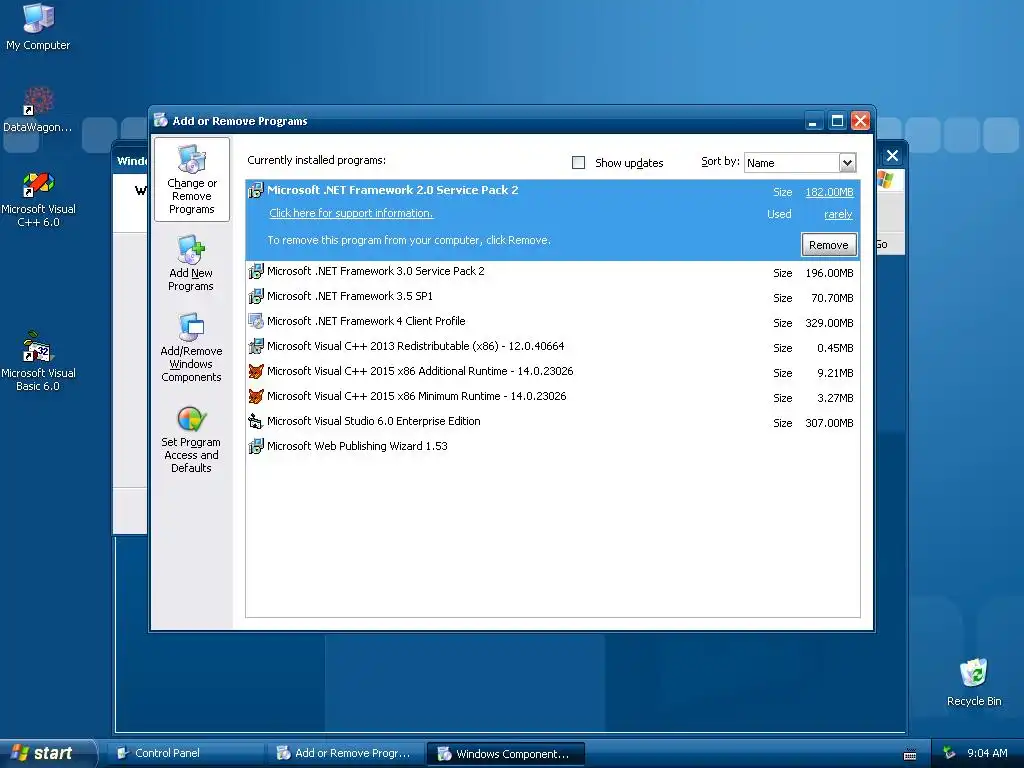Click the 307.00MB size value
This screenshot has width=1024, height=768.
click(x=829, y=423)
